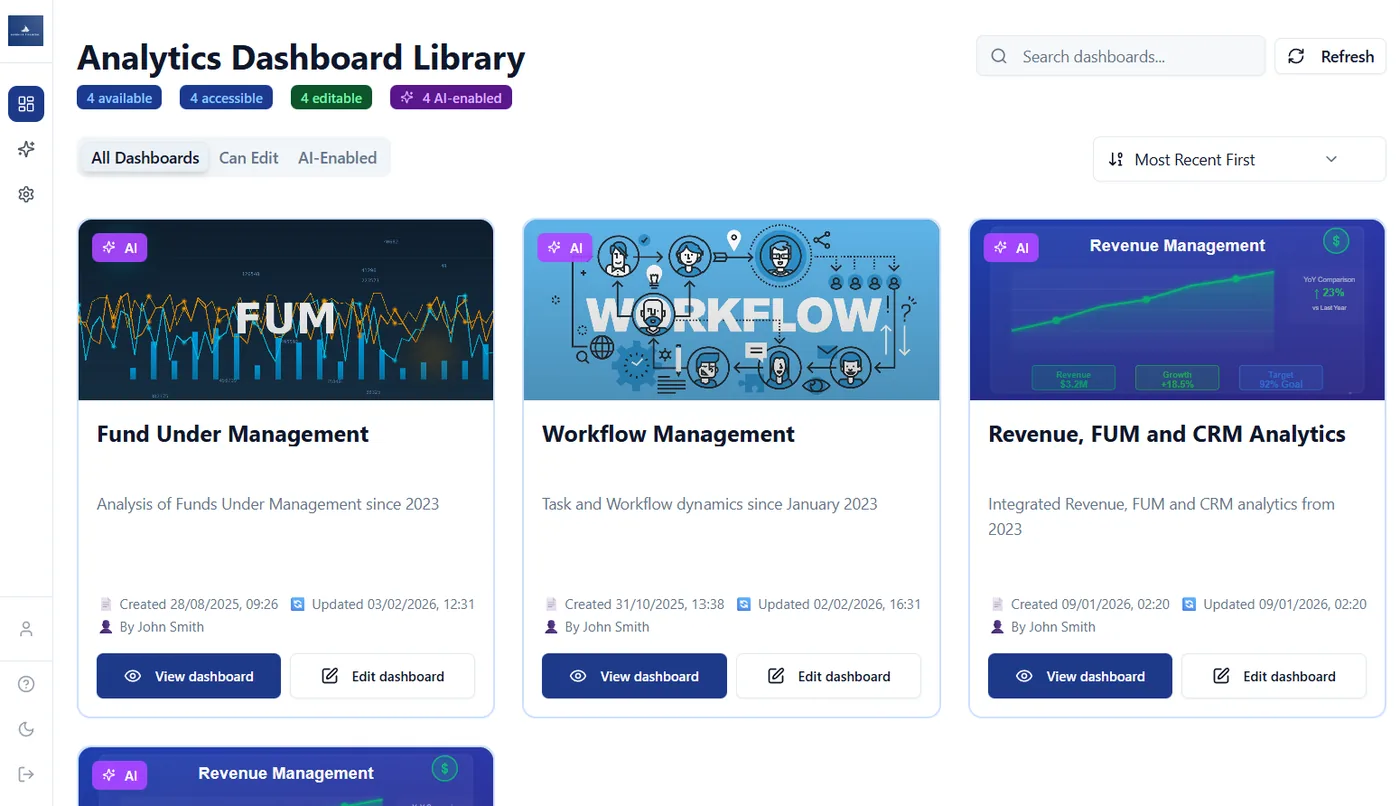Click the Workflow card thumbnail image
The image size is (1400, 806).
point(731,310)
